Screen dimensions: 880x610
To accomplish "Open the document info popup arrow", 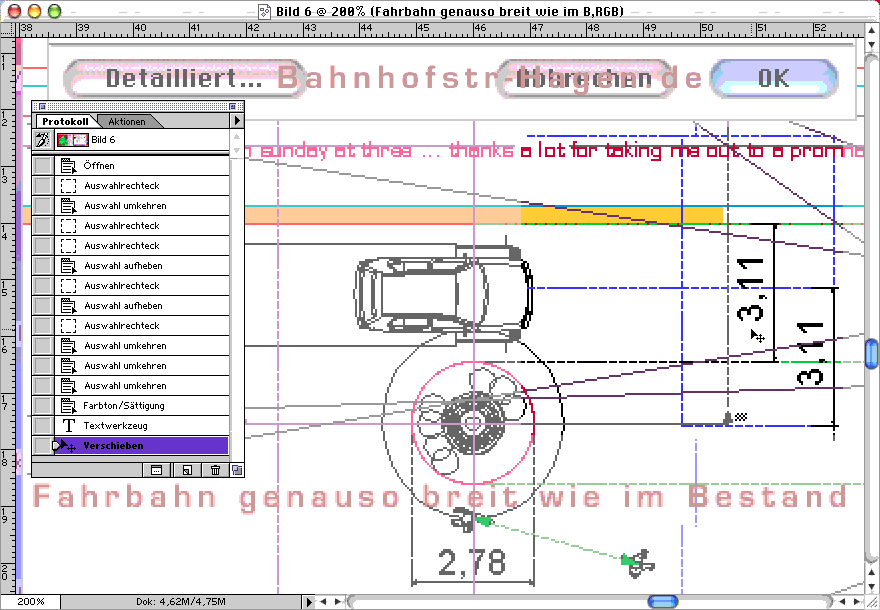I will [308, 602].
